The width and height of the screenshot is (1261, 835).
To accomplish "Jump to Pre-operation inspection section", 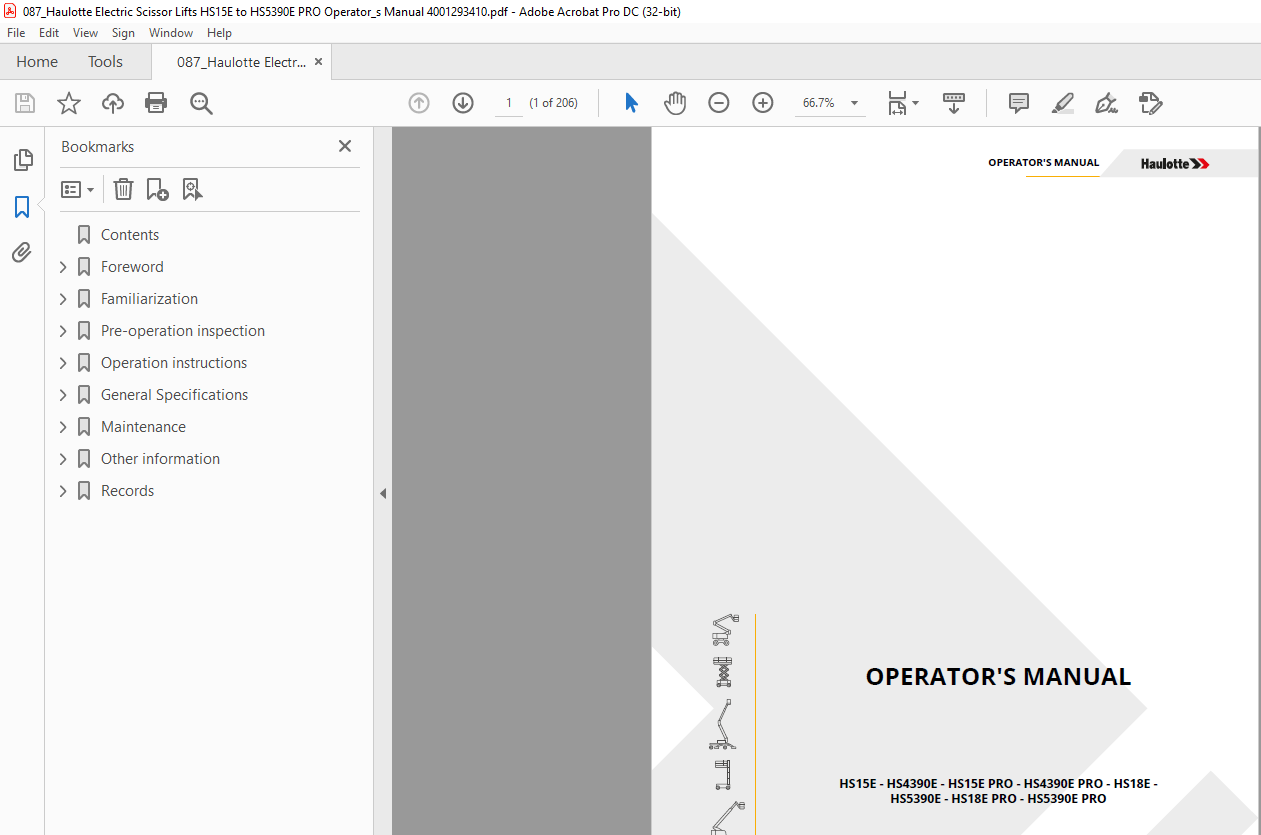I will tap(183, 331).
